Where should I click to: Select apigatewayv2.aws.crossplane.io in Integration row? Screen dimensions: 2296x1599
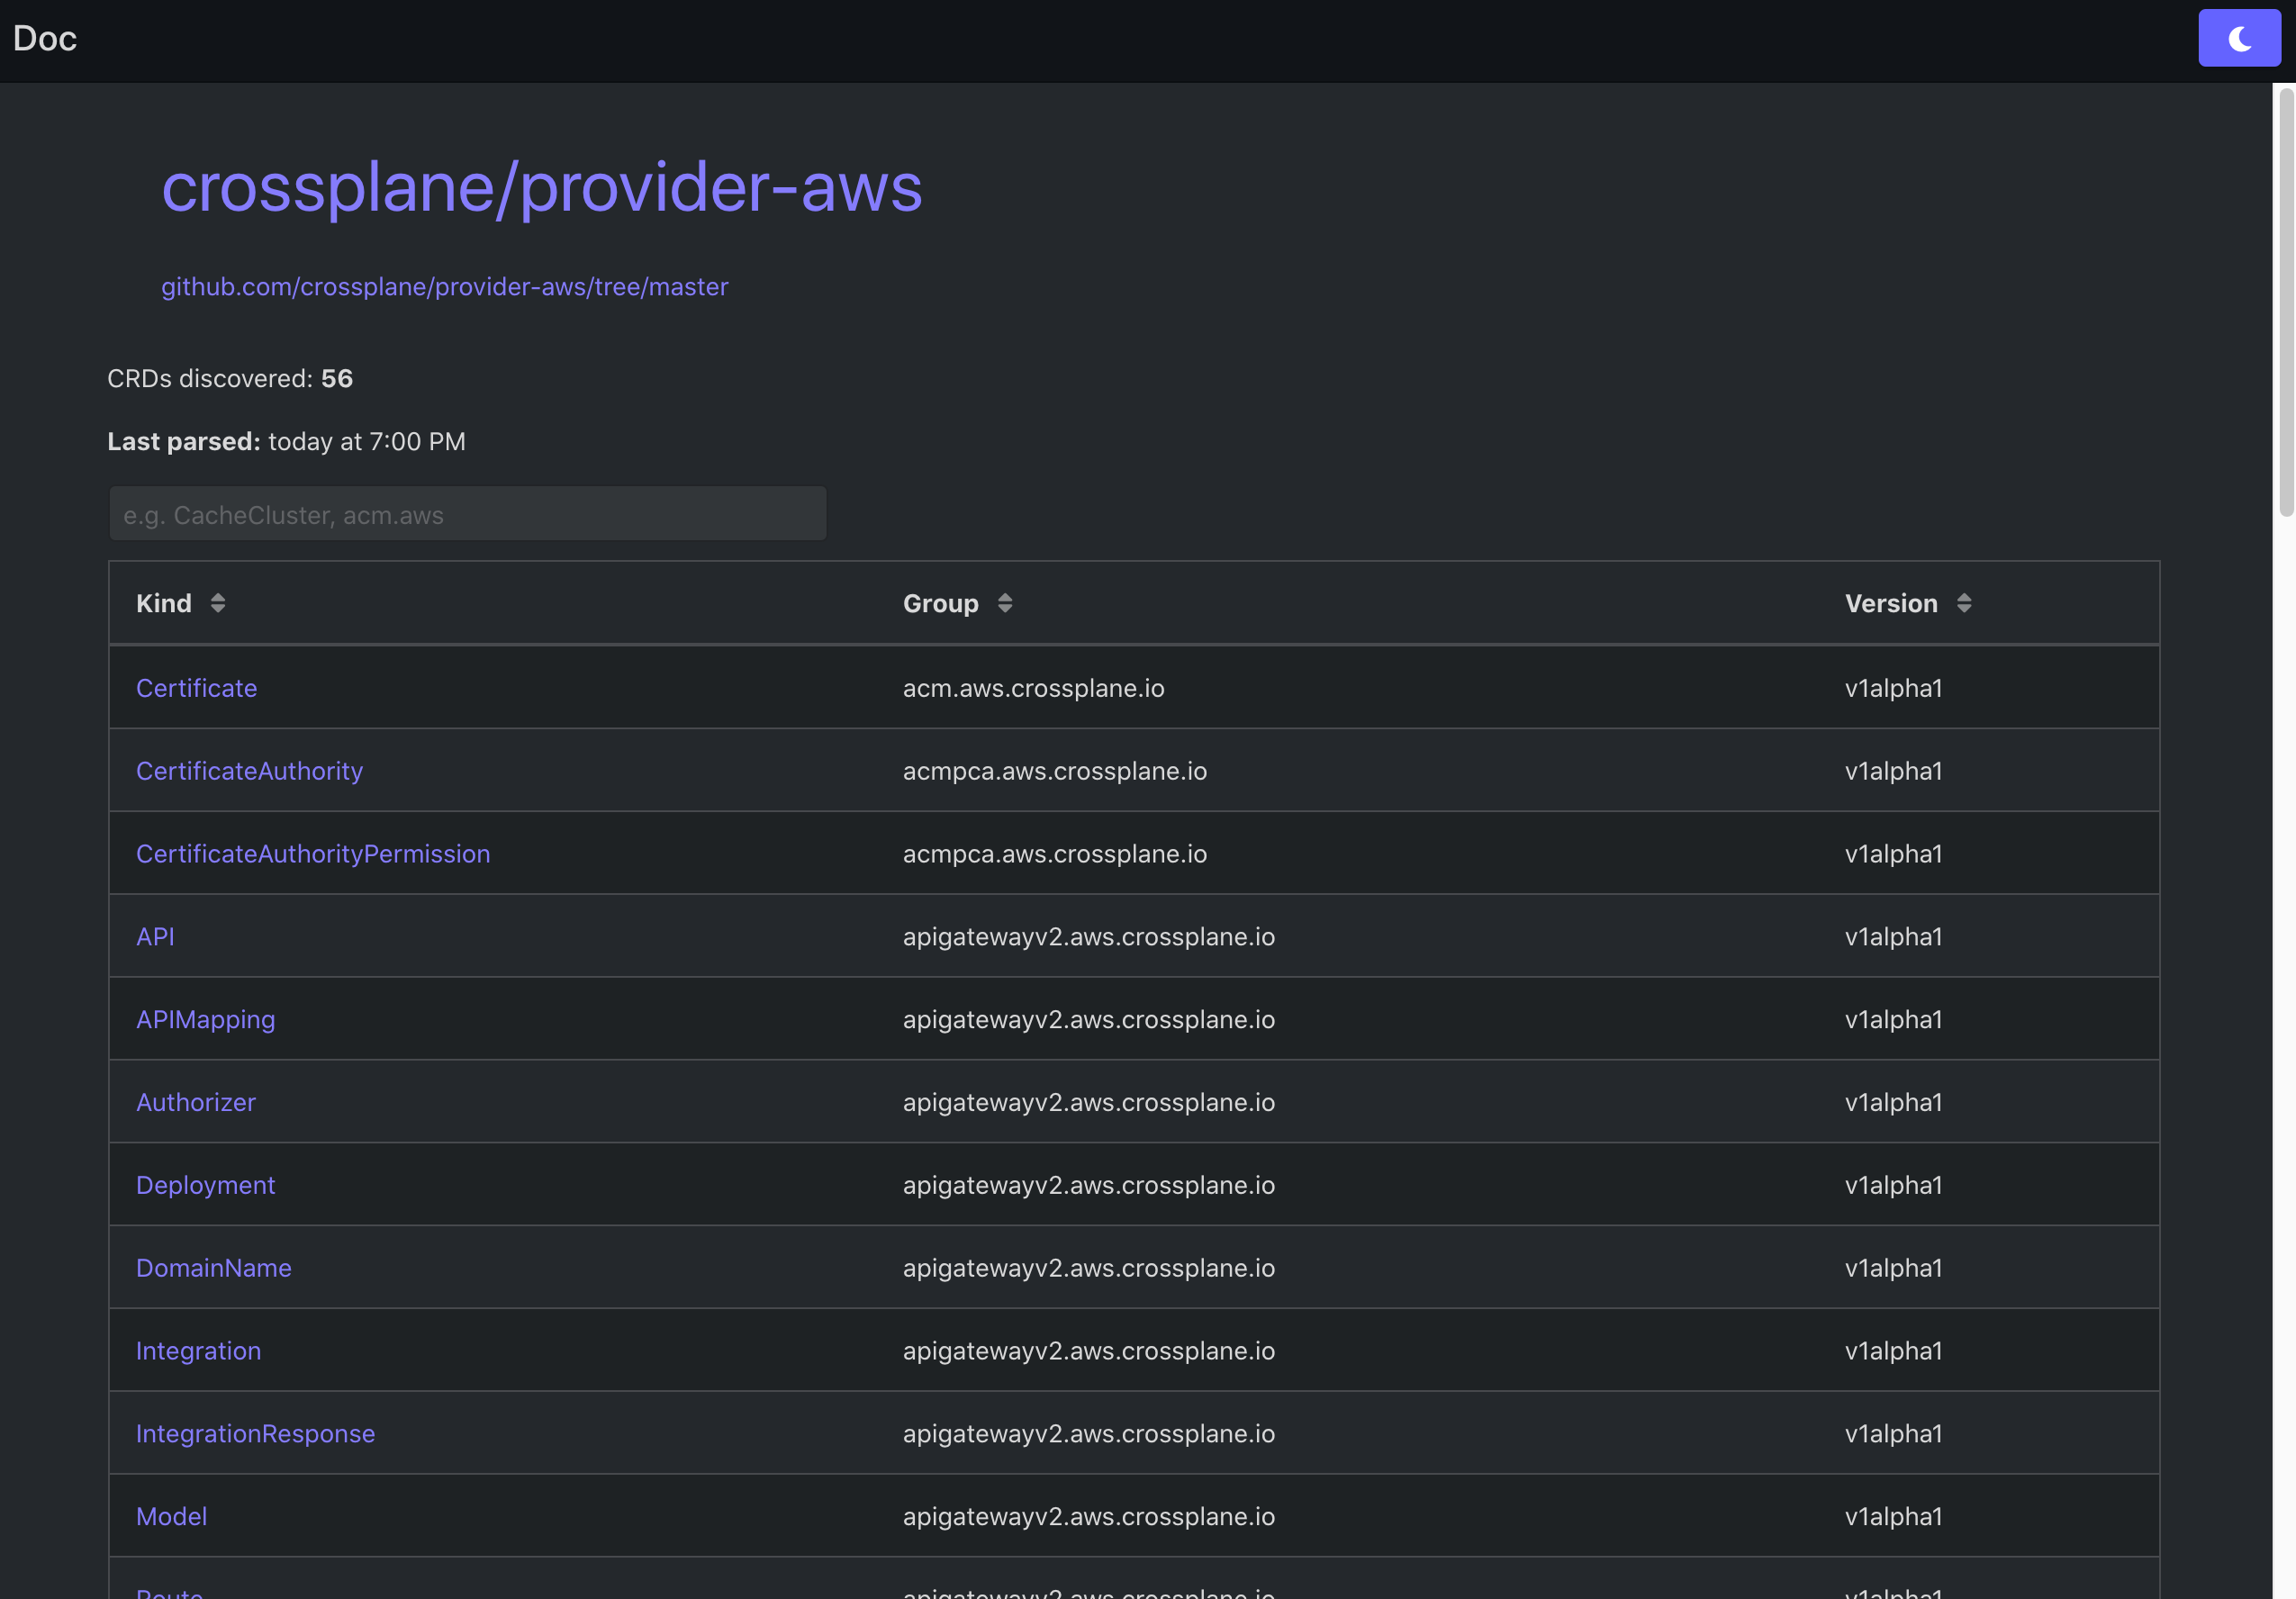pos(1089,1351)
